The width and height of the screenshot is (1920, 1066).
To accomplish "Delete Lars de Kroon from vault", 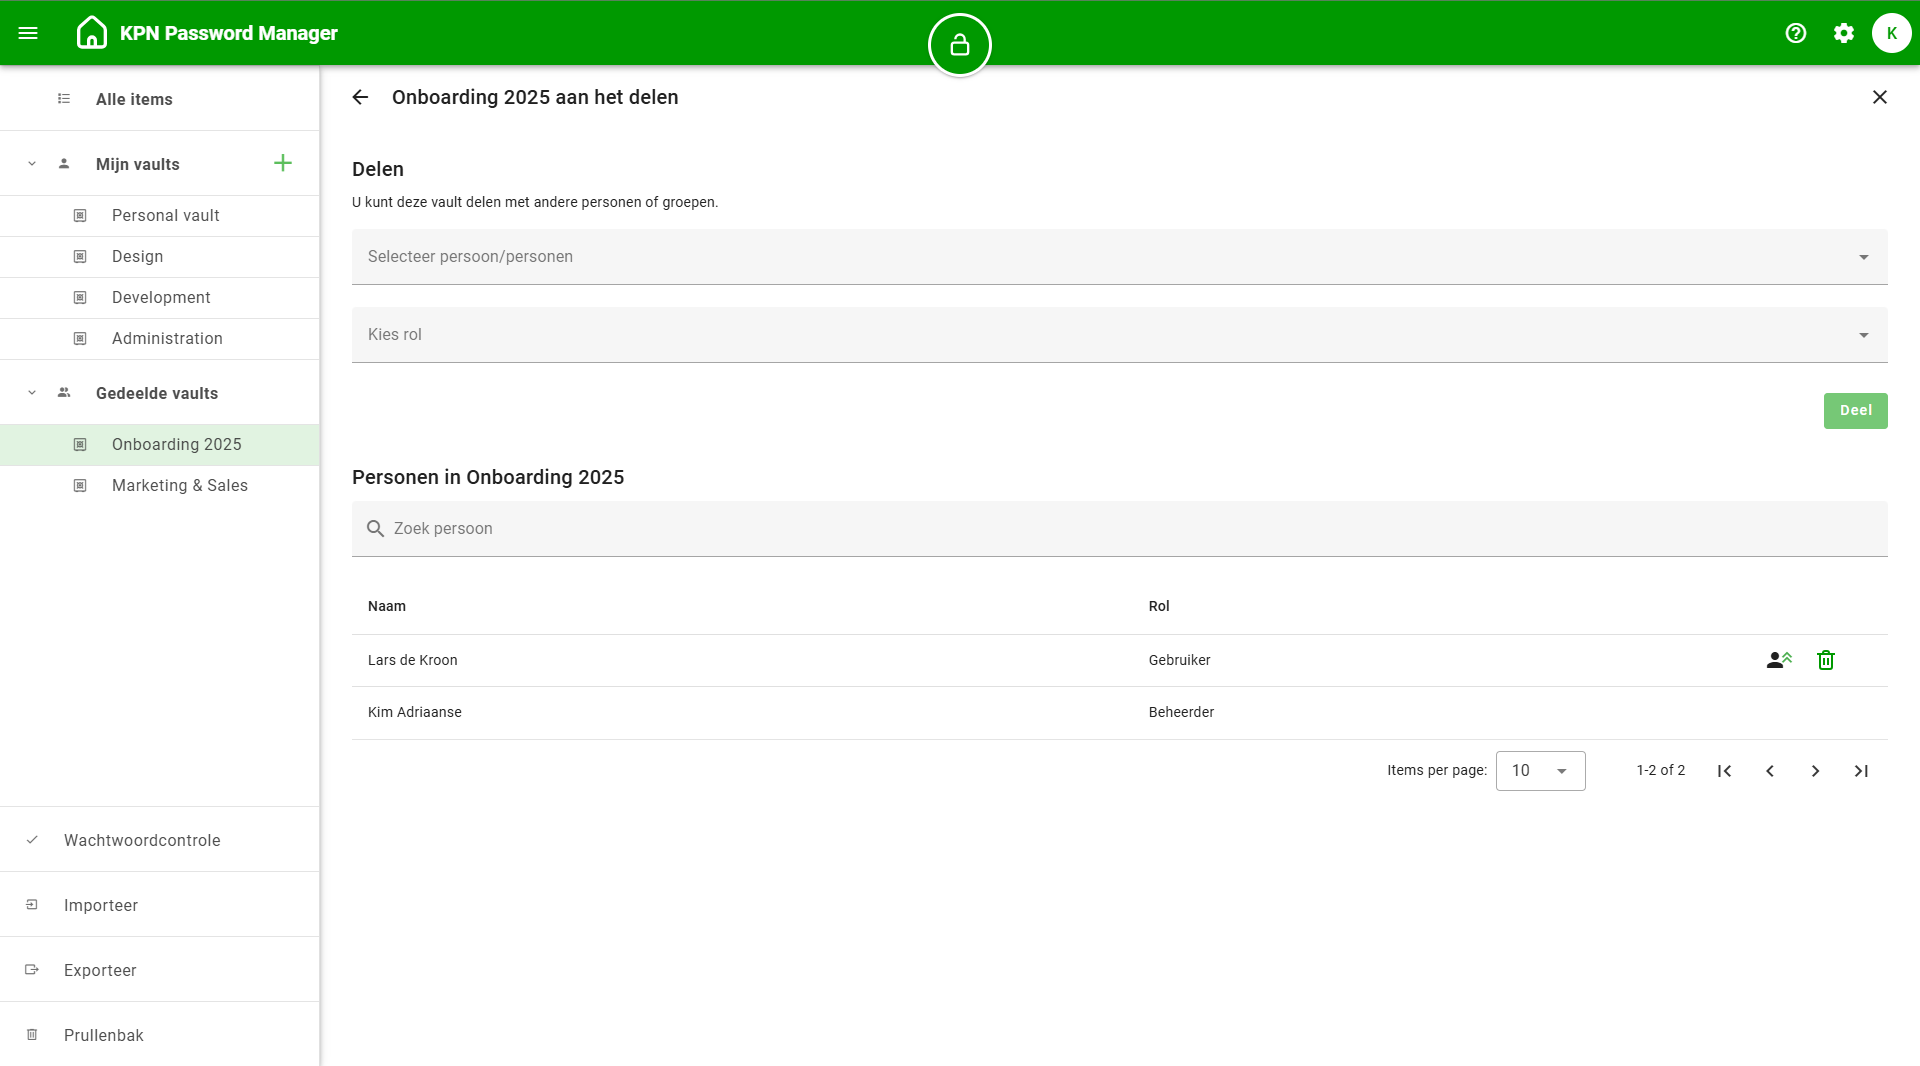I will (1825, 660).
